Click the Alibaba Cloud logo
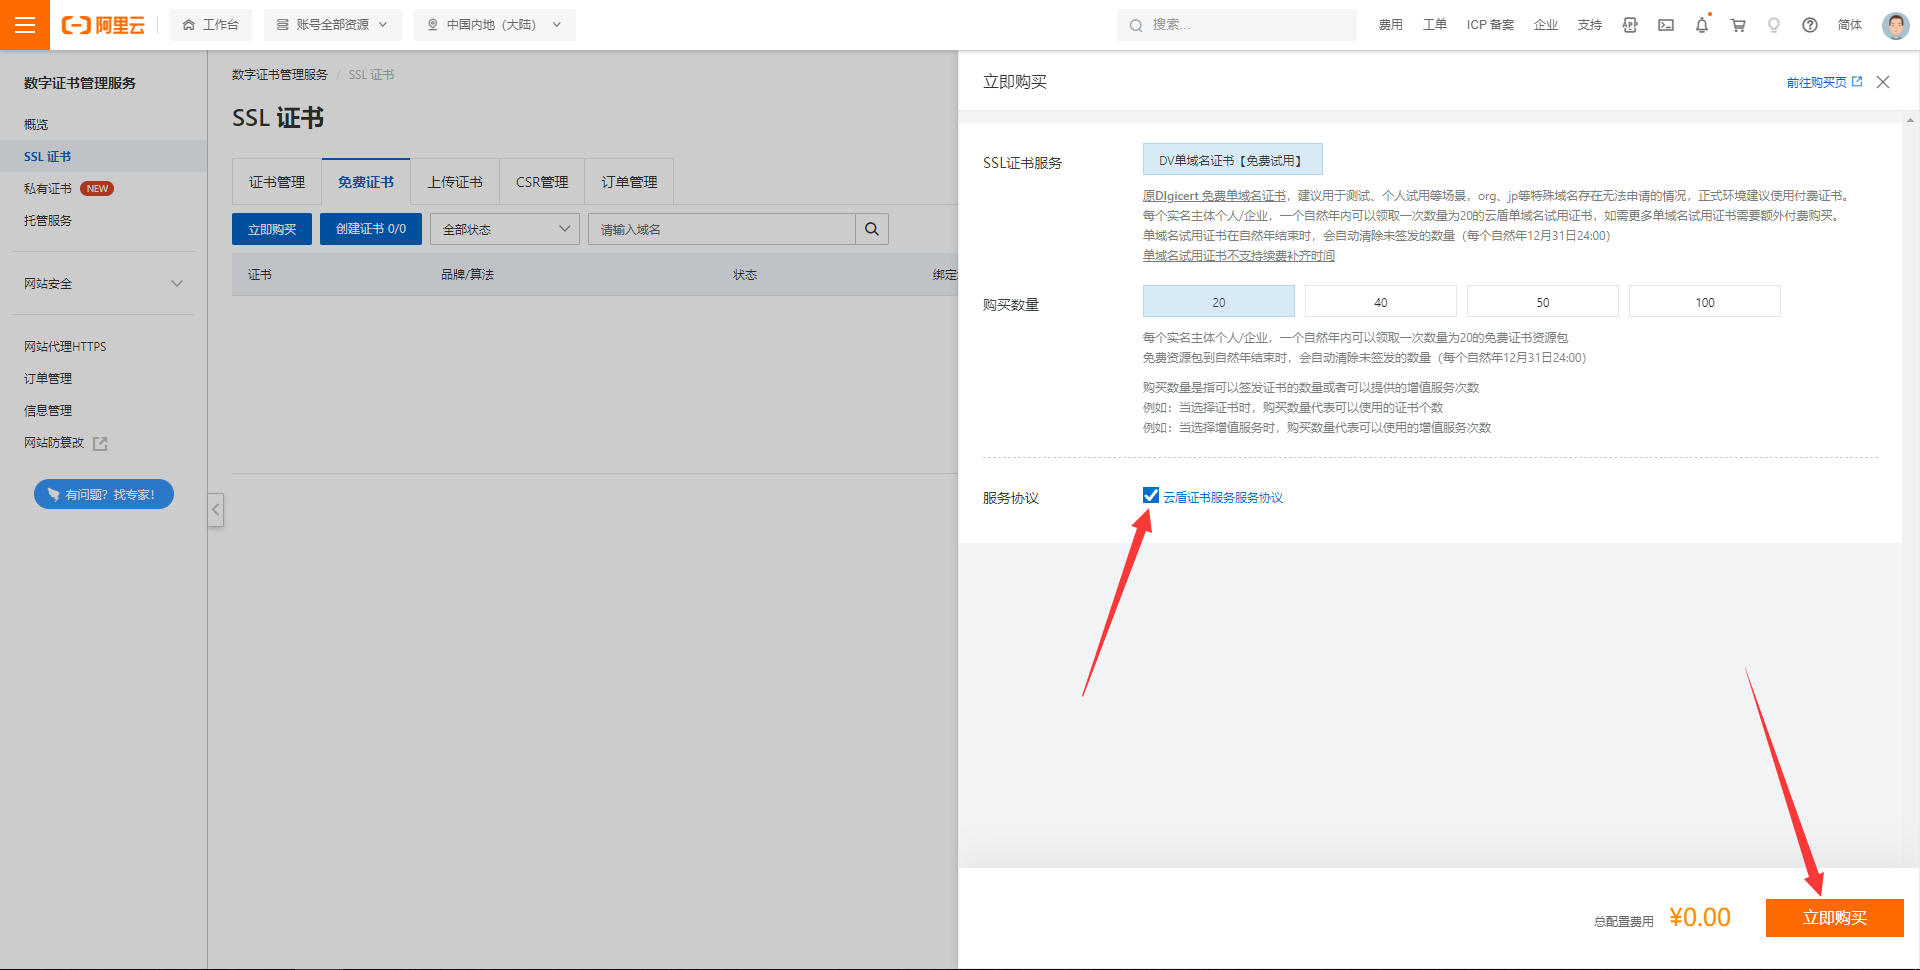Viewport: 1920px width, 970px height. [103, 25]
